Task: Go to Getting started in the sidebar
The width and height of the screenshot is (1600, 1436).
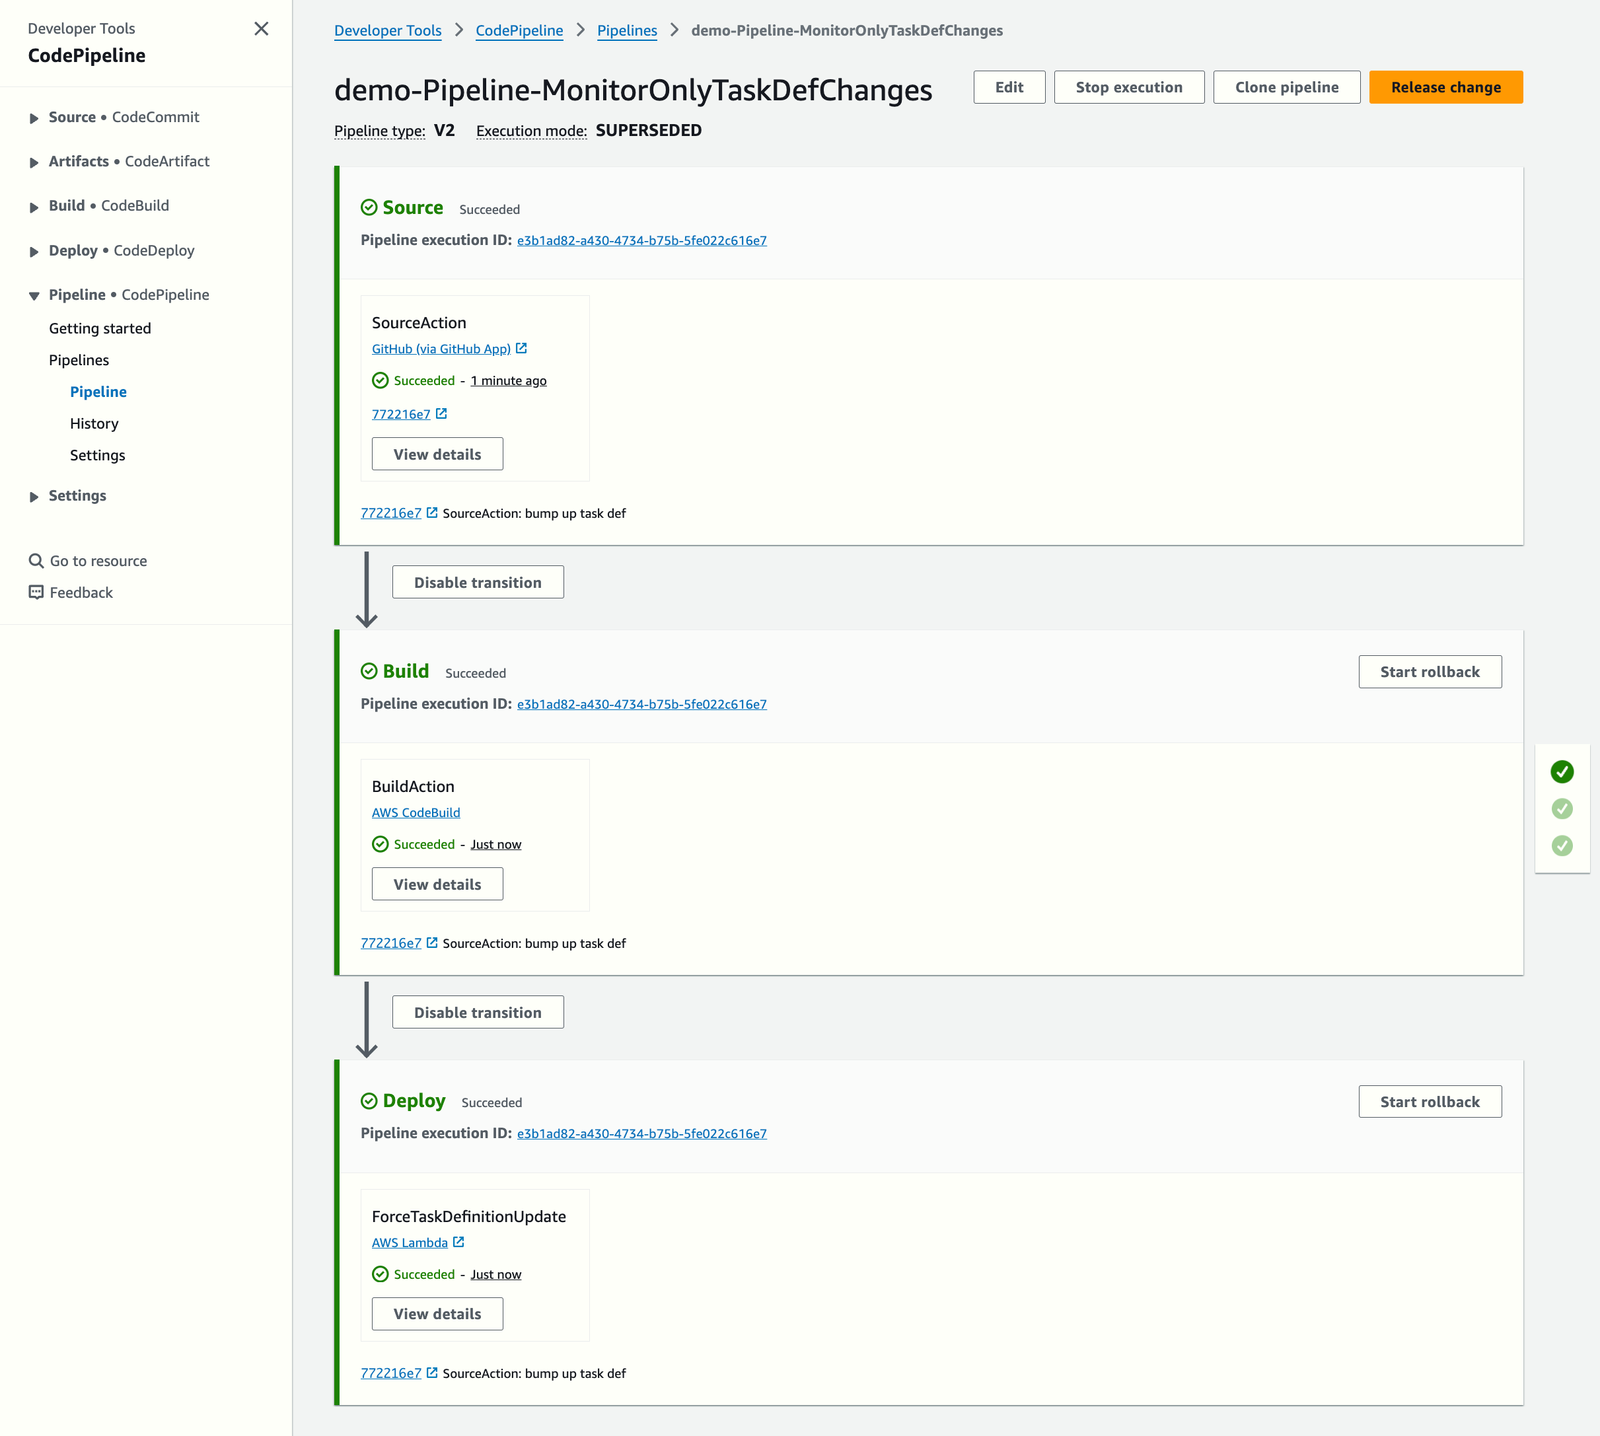Action: [100, 328]
